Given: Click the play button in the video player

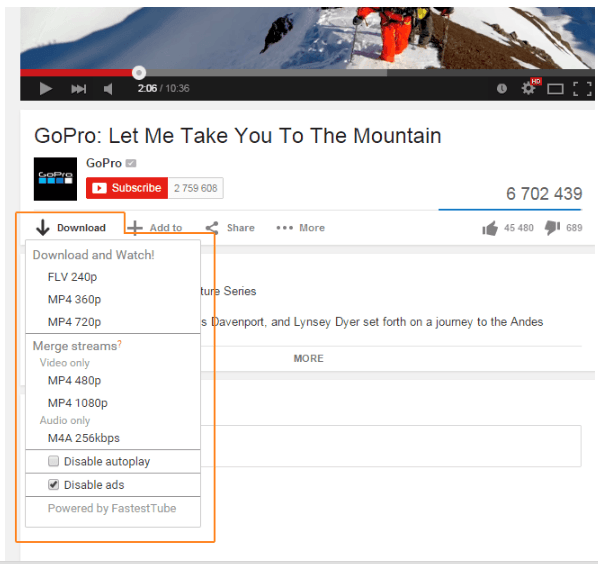Looking at the screenshot, I should point(46,89).
